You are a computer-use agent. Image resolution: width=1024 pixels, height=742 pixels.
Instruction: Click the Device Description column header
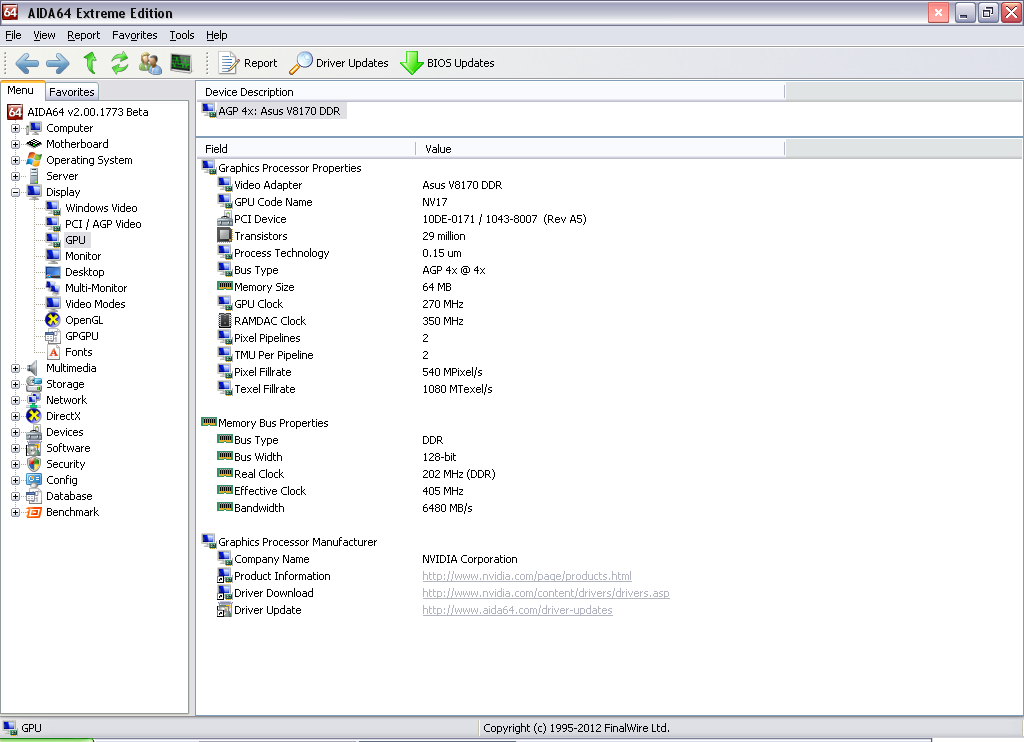(490, 92)
